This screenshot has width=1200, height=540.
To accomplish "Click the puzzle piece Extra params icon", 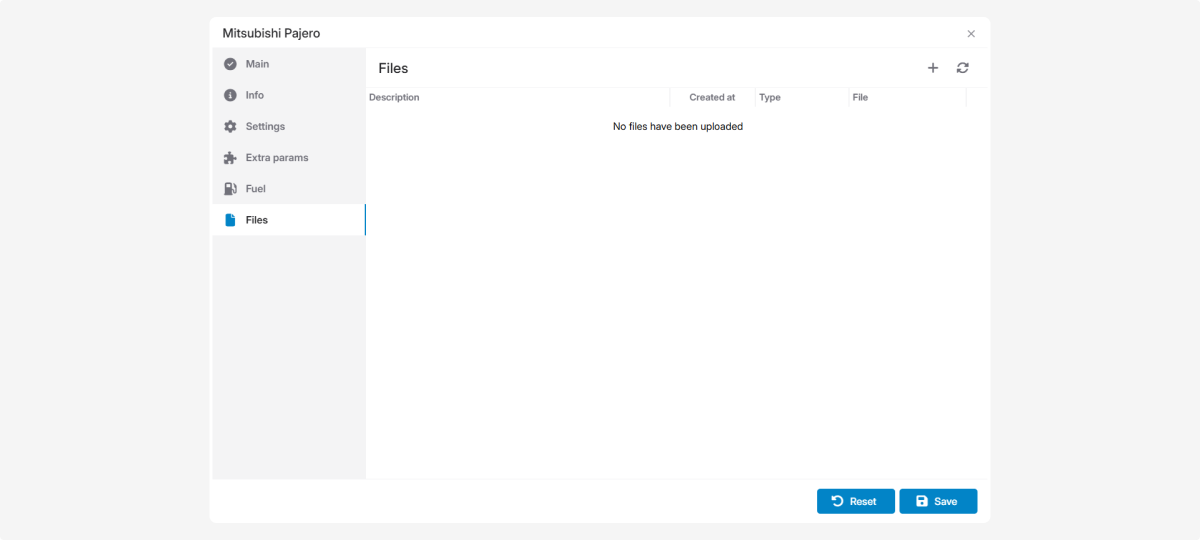I will [230, 158].
